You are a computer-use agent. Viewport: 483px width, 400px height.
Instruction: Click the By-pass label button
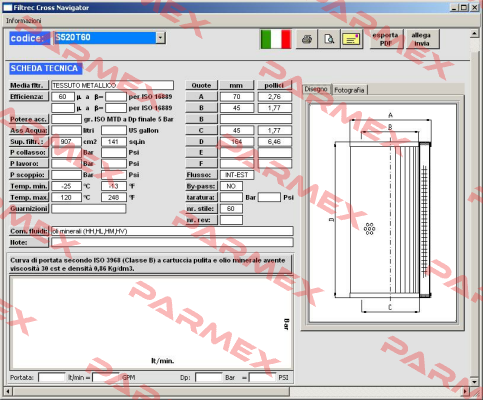pyautogui.click(x=201, y=186)
